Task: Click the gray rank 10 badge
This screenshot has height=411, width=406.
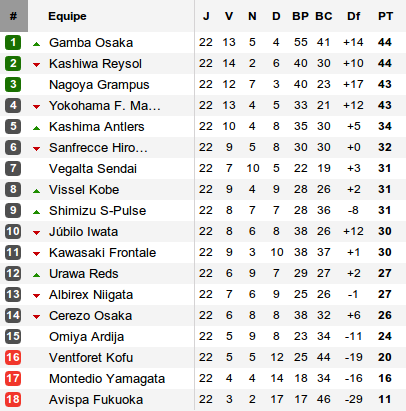Action: pos(13,231)
